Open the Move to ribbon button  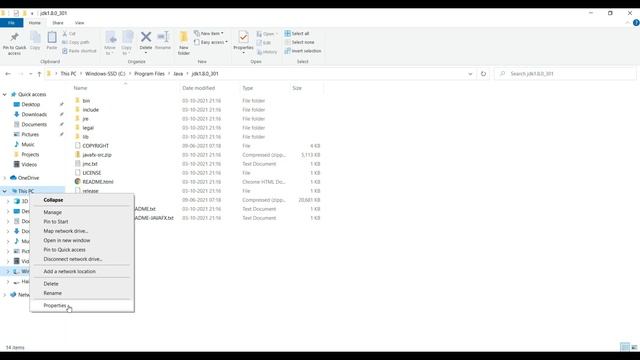pyautogui.click(x=110, y=43)
